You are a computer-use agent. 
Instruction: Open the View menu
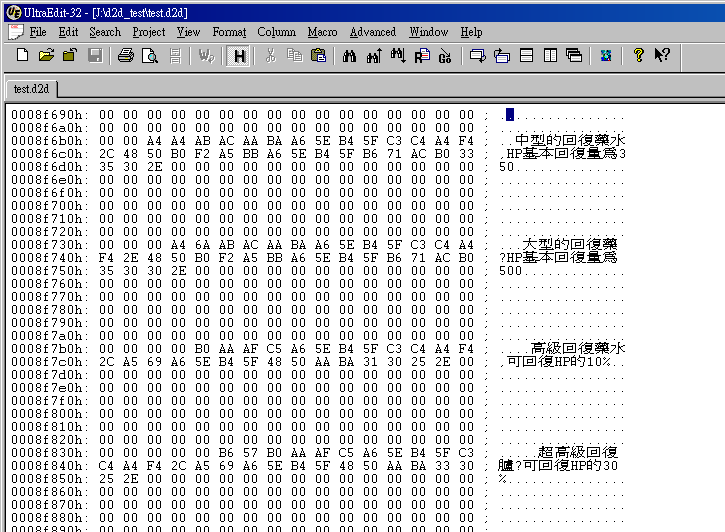coord(188,32)
